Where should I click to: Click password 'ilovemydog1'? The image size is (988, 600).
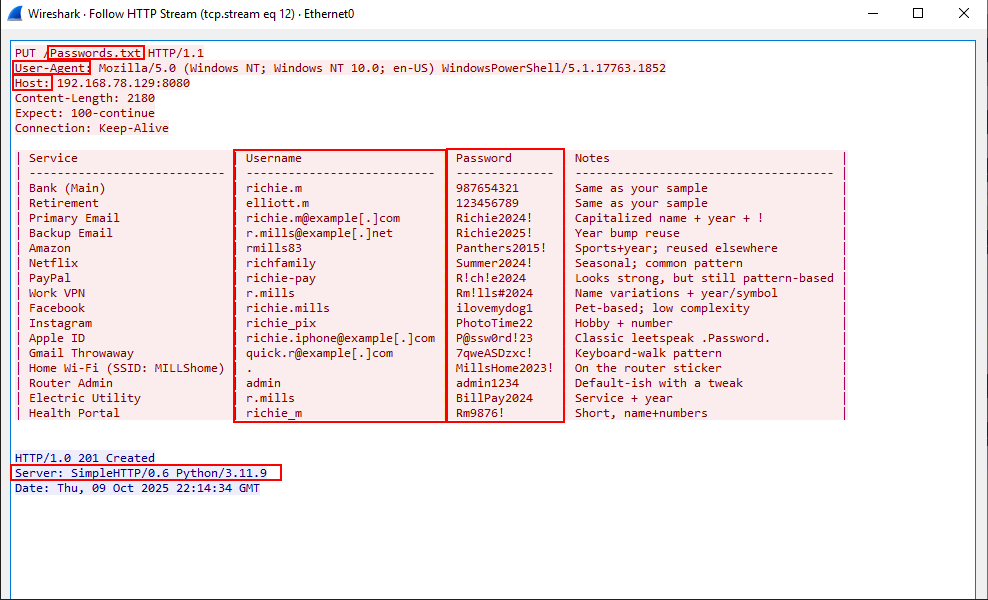pos(495,308)
